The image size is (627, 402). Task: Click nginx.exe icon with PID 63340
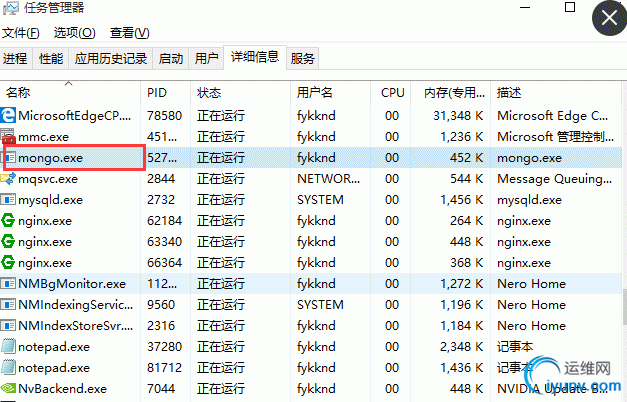pyautogui.click(x=8, y=241)
